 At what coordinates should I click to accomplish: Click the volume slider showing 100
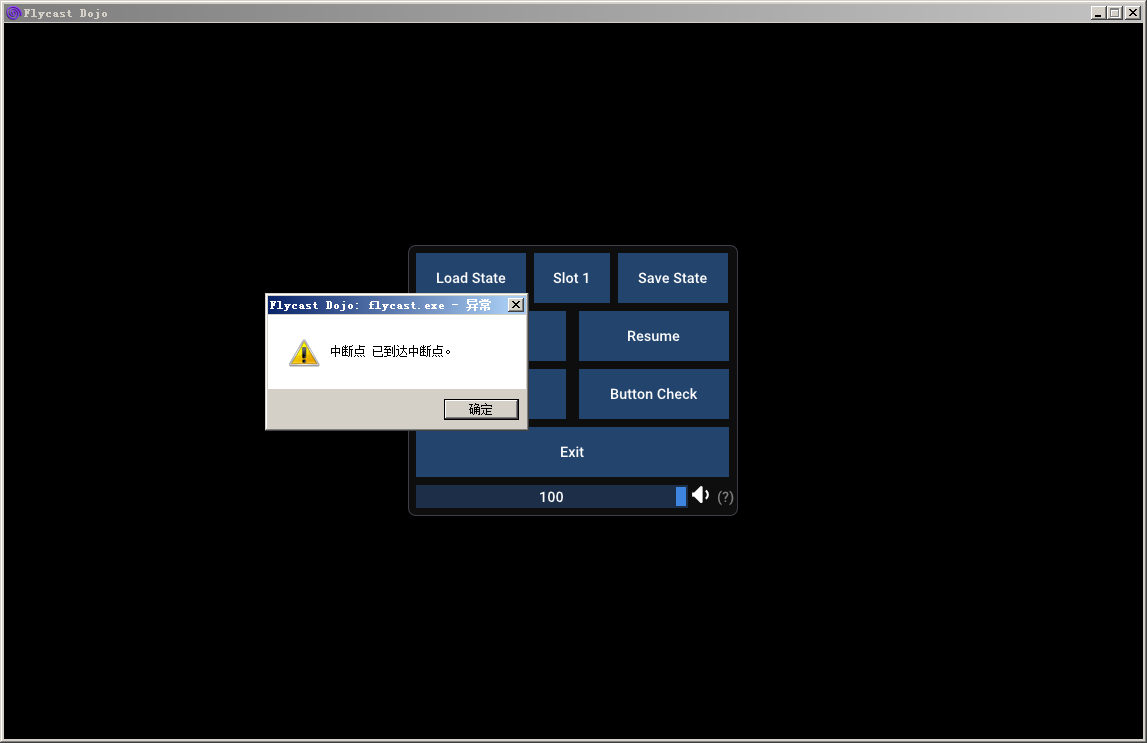[551, 497]
